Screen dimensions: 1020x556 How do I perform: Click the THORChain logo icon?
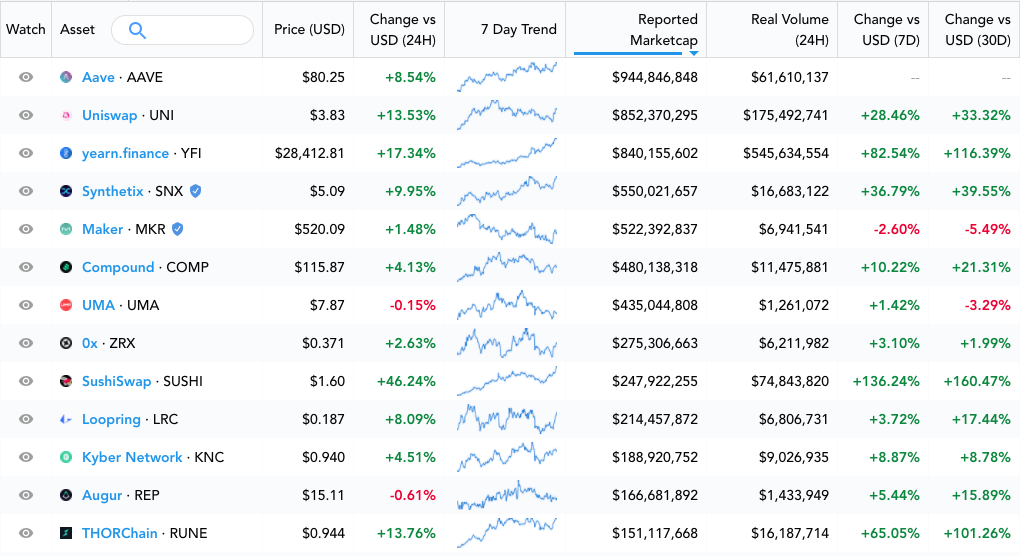point(66,533)
